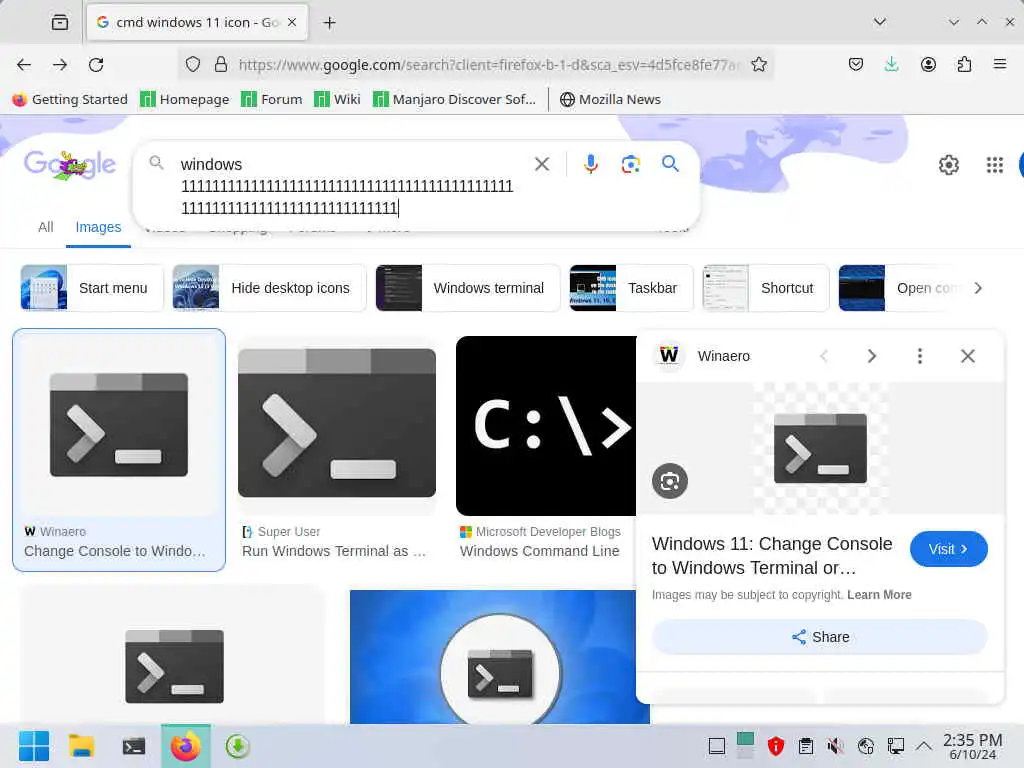Open Winaero terminal icon image result
1024x768 pixels.
(x=119, y=424)
